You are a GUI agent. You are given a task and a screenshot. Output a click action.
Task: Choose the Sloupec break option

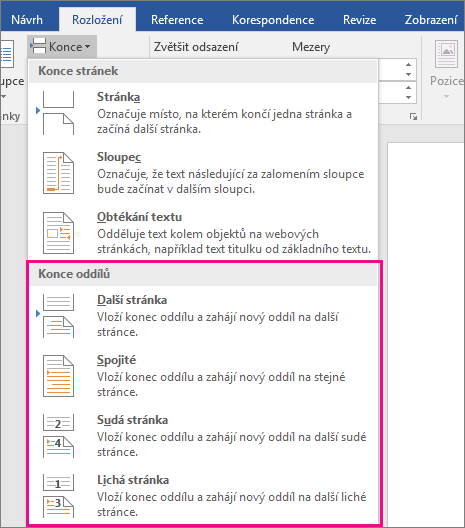203,172
